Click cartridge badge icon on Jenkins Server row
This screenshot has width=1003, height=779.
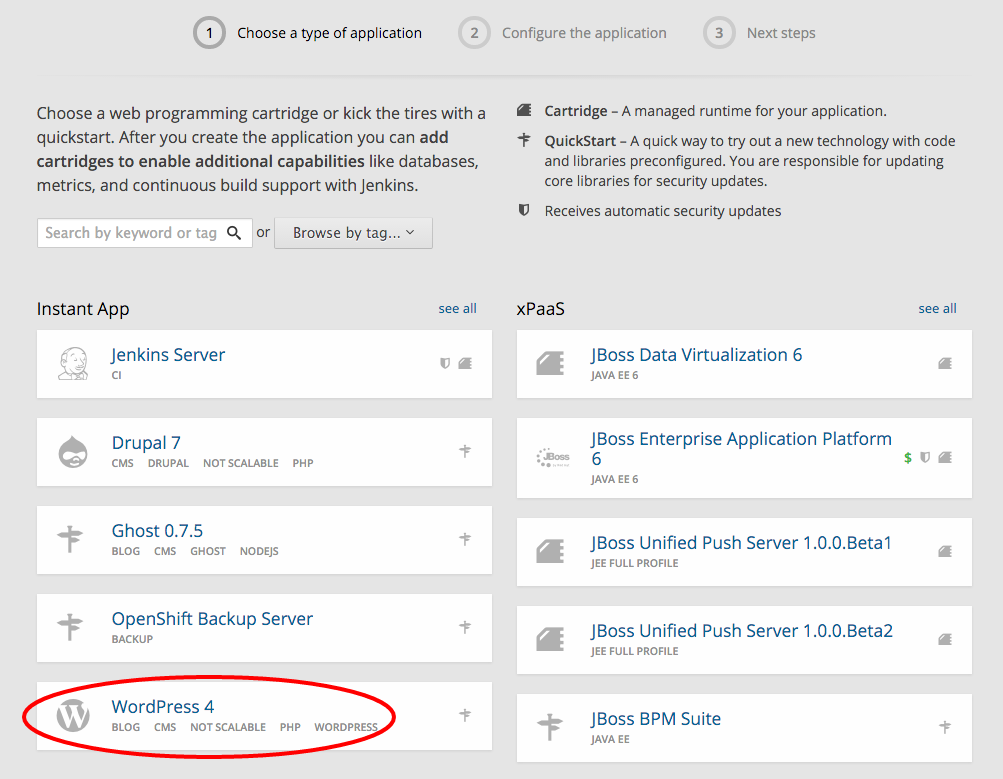pos(465,363)
